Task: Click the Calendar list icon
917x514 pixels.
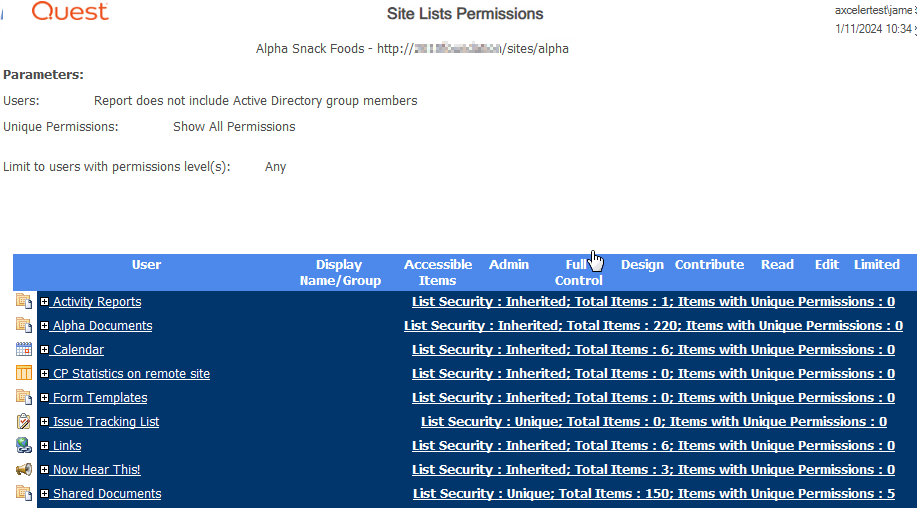Action: [x=24, y=349]
